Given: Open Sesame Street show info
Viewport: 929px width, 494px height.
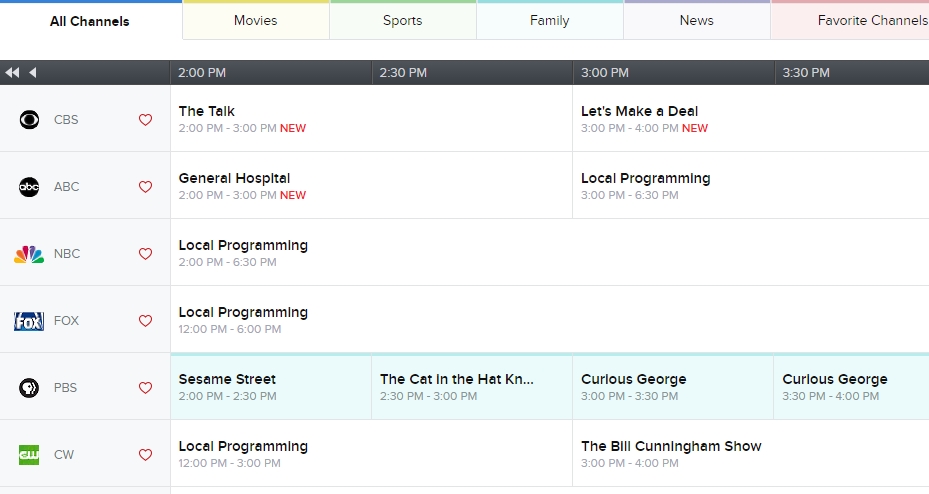Looking at the screenshot, I should pyautogui.click(x=227, y=379).
